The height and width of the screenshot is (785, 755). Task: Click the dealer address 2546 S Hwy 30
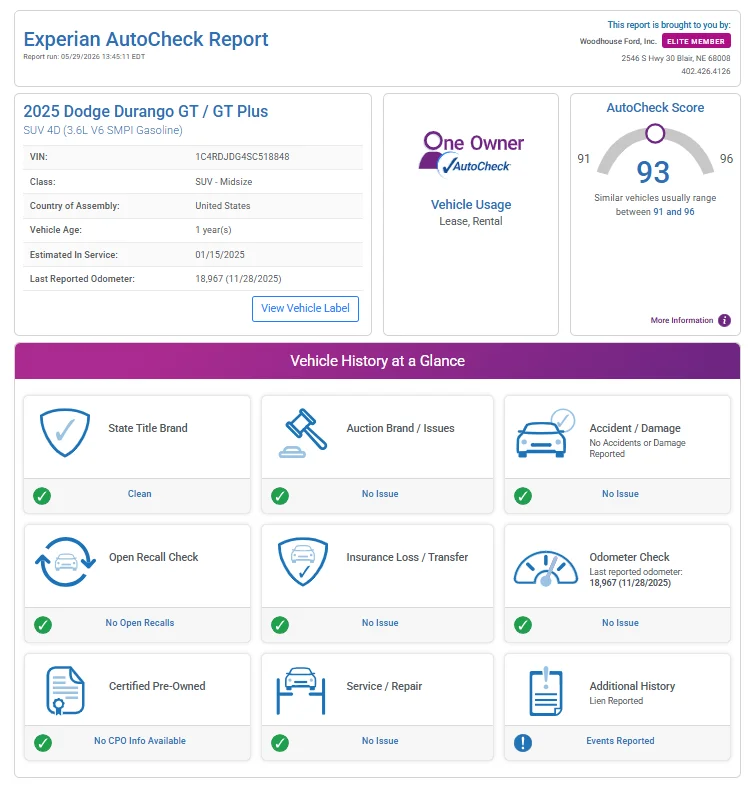(x=676, y=58)
